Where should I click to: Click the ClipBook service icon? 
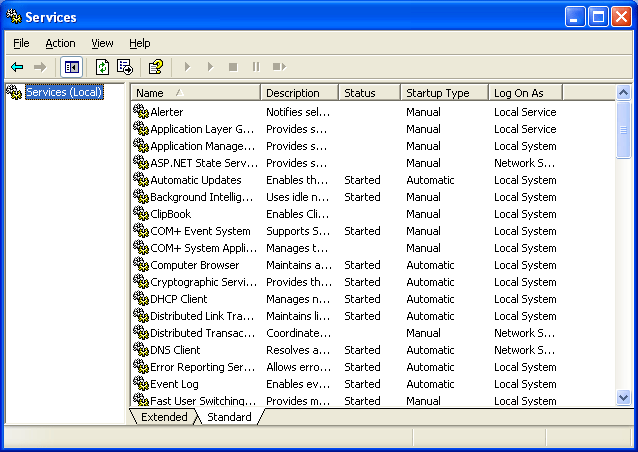click(141, 214)
